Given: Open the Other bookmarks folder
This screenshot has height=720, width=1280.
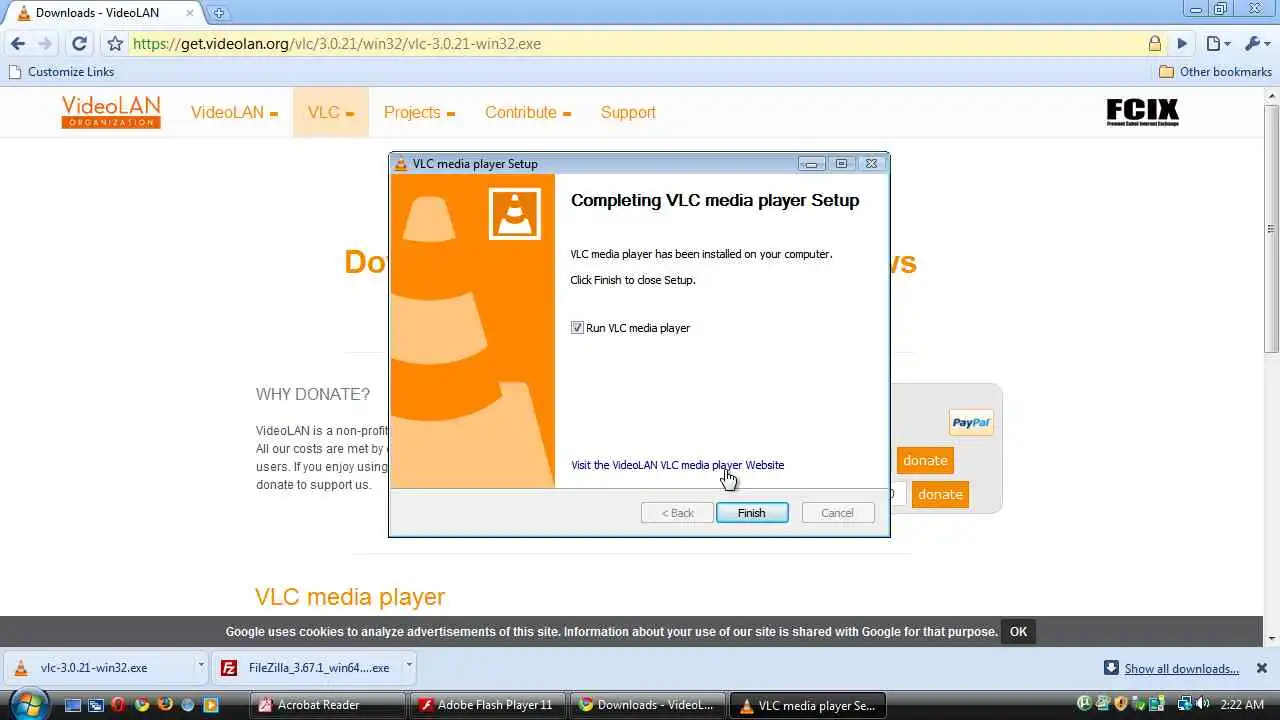Looking at the screenshot, I should coord(1215,72).
